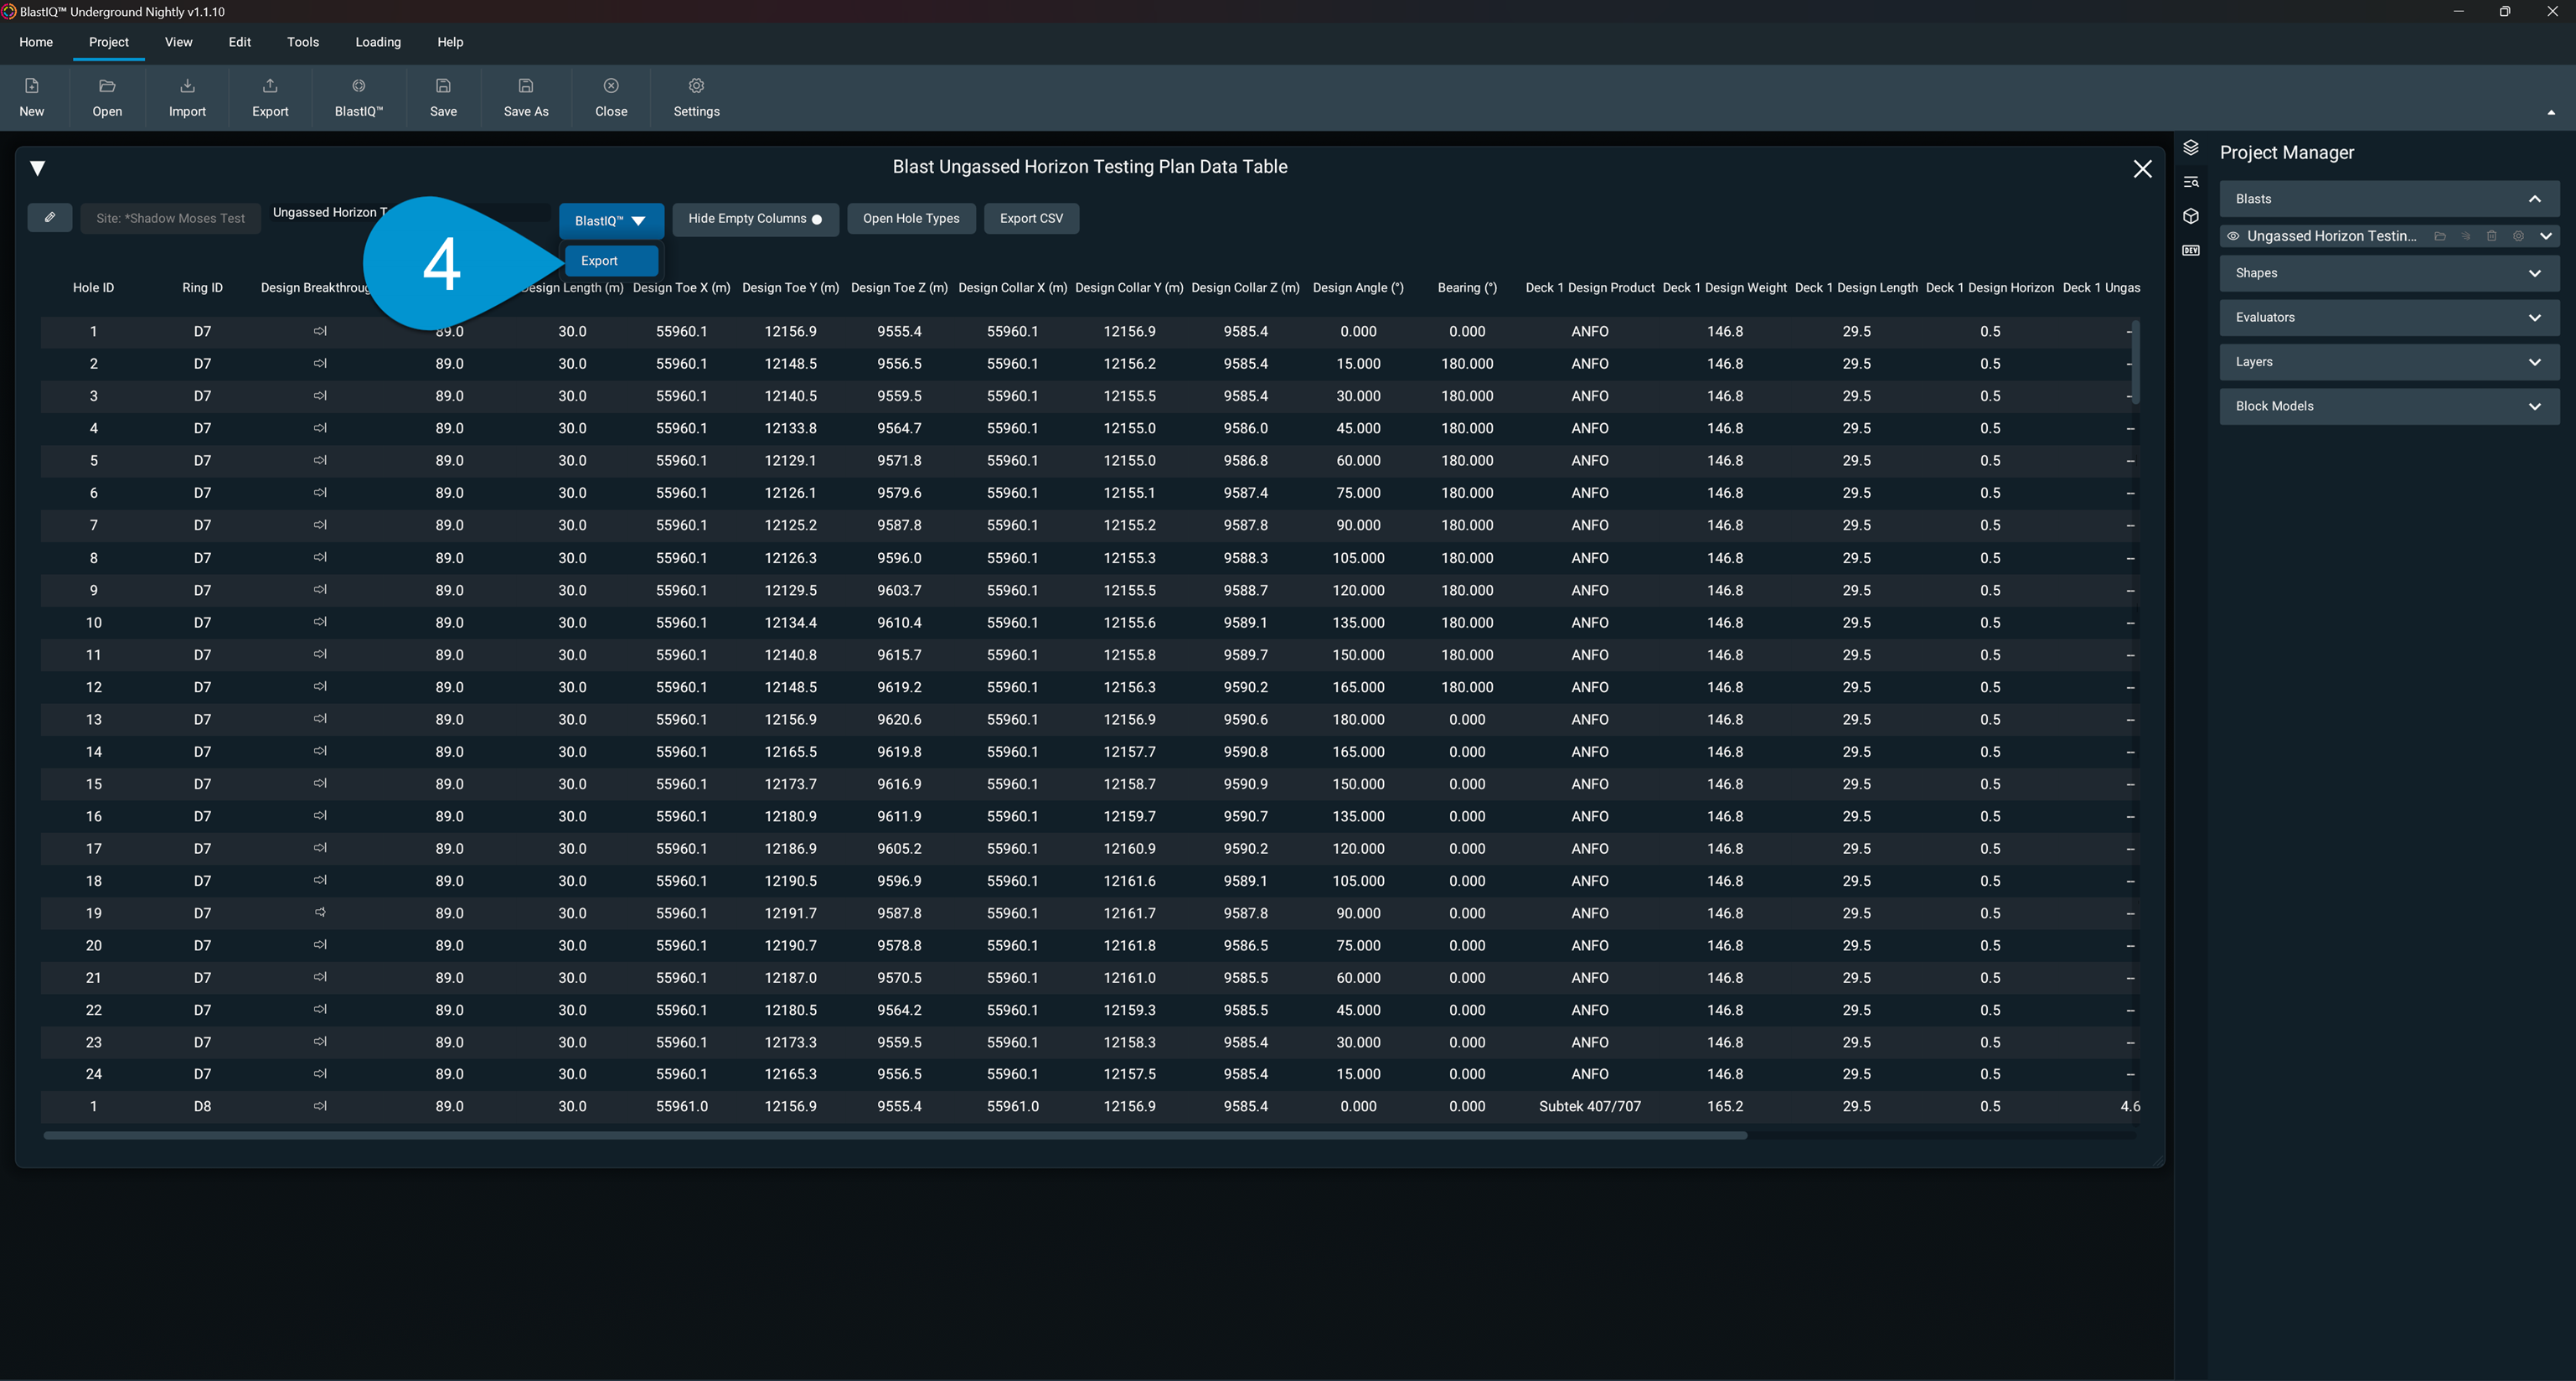
Task: Click the Design Angle (°) column header
Action: click(1358, 288)
